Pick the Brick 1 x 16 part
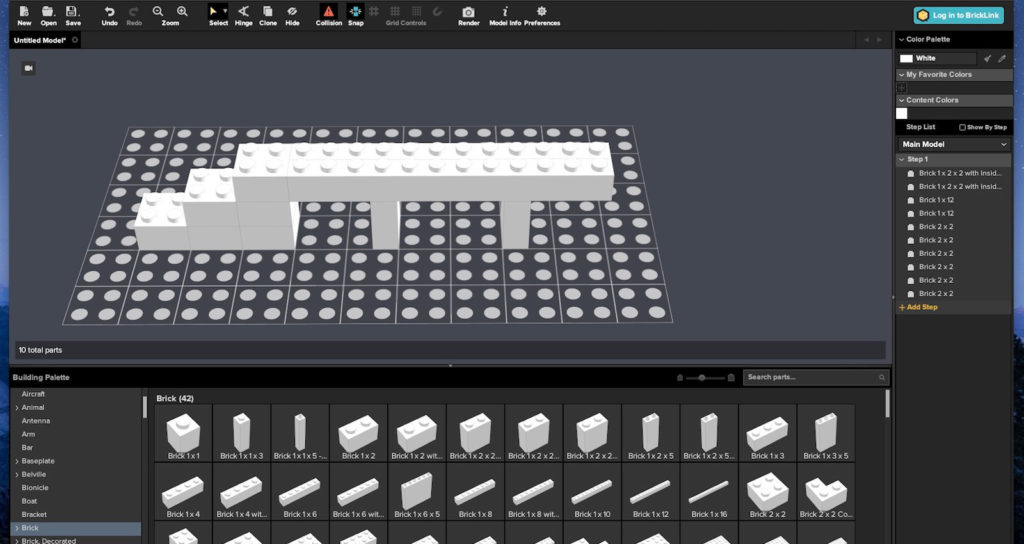 coord(709,492)
